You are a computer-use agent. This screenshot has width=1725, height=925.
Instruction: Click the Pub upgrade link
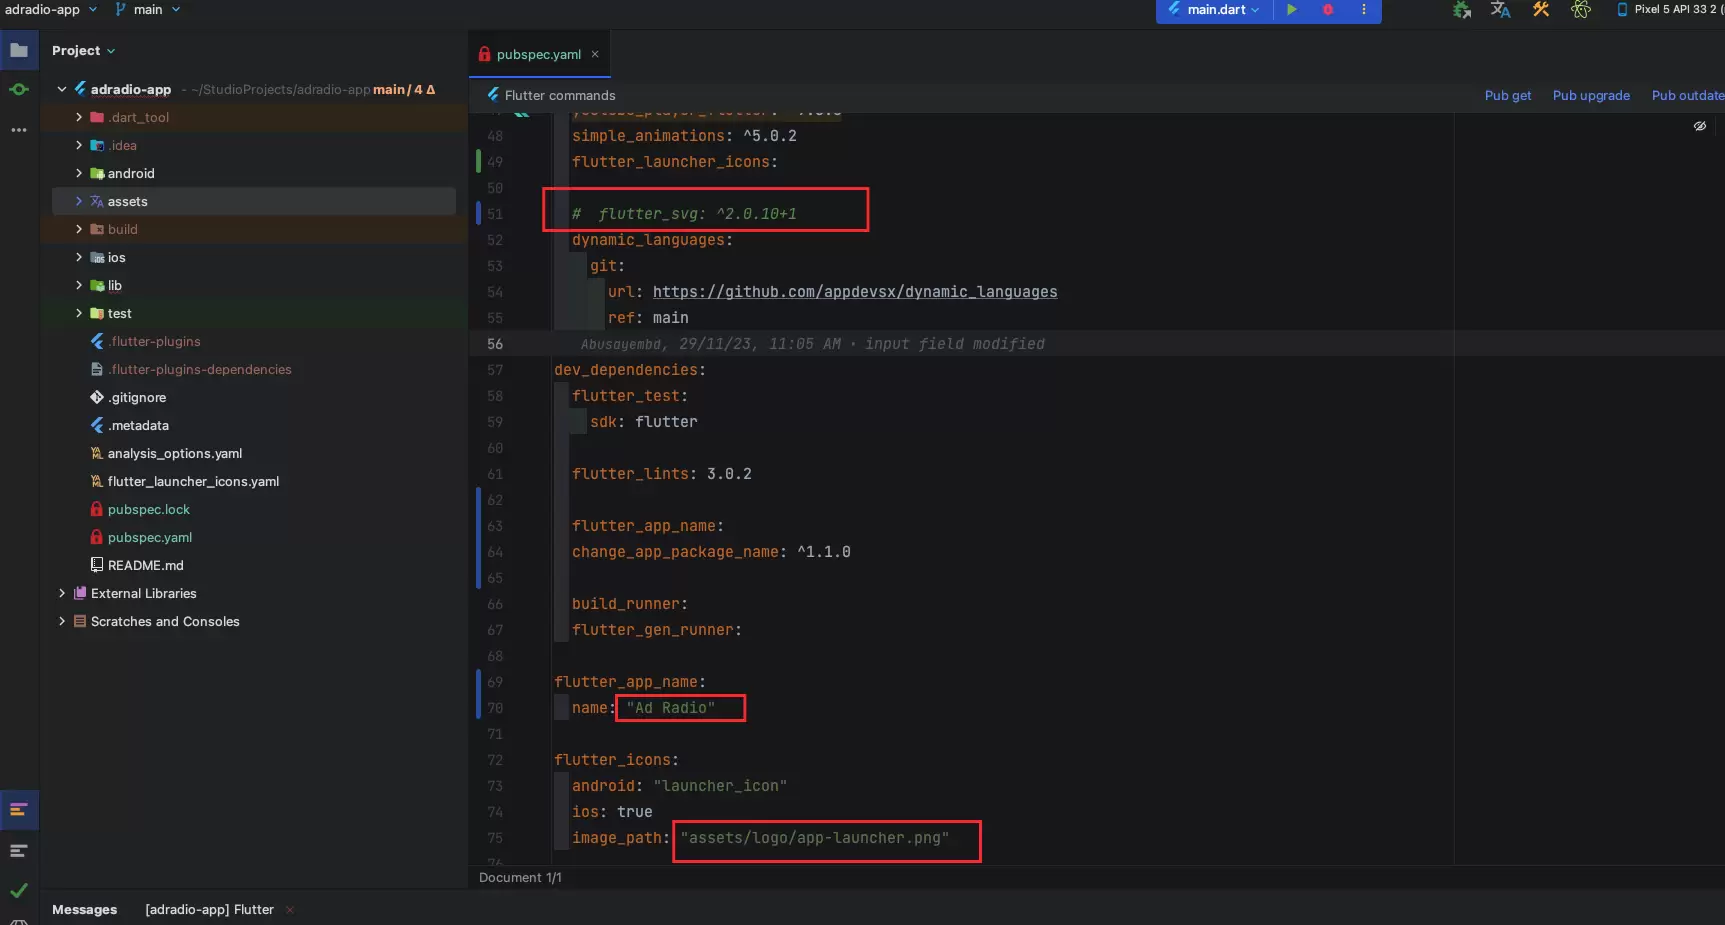1591,96
